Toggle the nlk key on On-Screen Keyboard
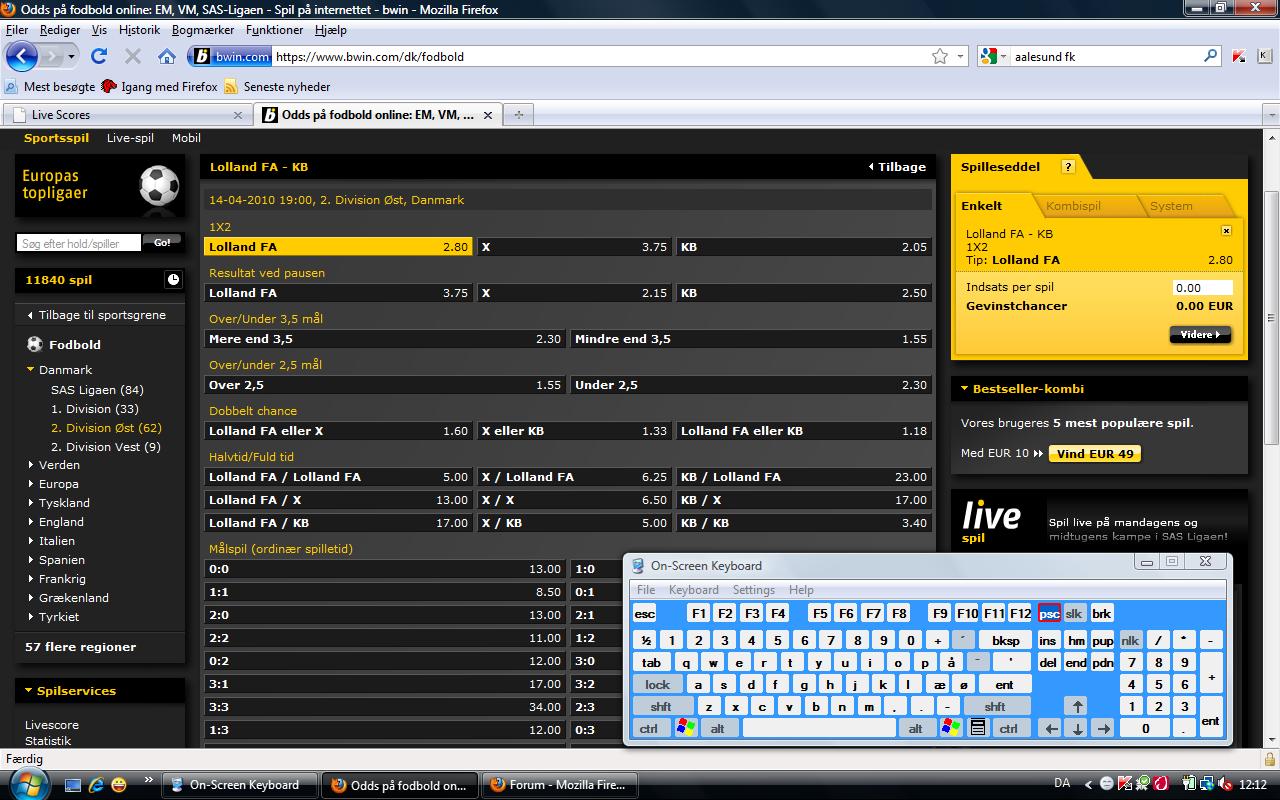1280x800 pixels. click(1130, 640)
